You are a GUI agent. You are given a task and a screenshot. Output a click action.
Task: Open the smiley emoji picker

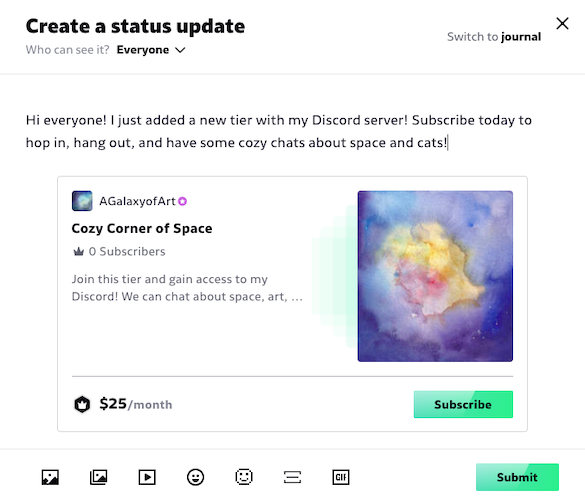pos(195,477)
